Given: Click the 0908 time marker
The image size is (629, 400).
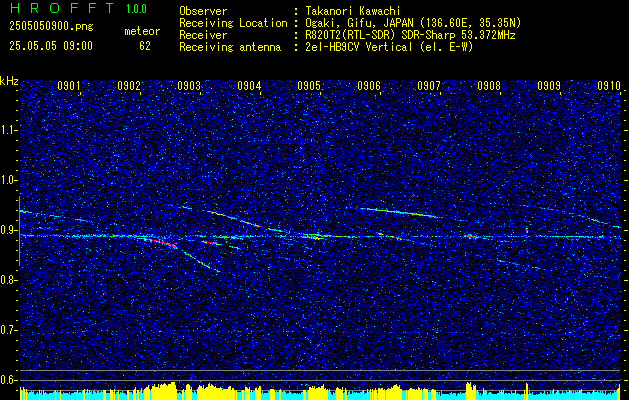Looking at the screenshot, I should click(x=489, y=86).
